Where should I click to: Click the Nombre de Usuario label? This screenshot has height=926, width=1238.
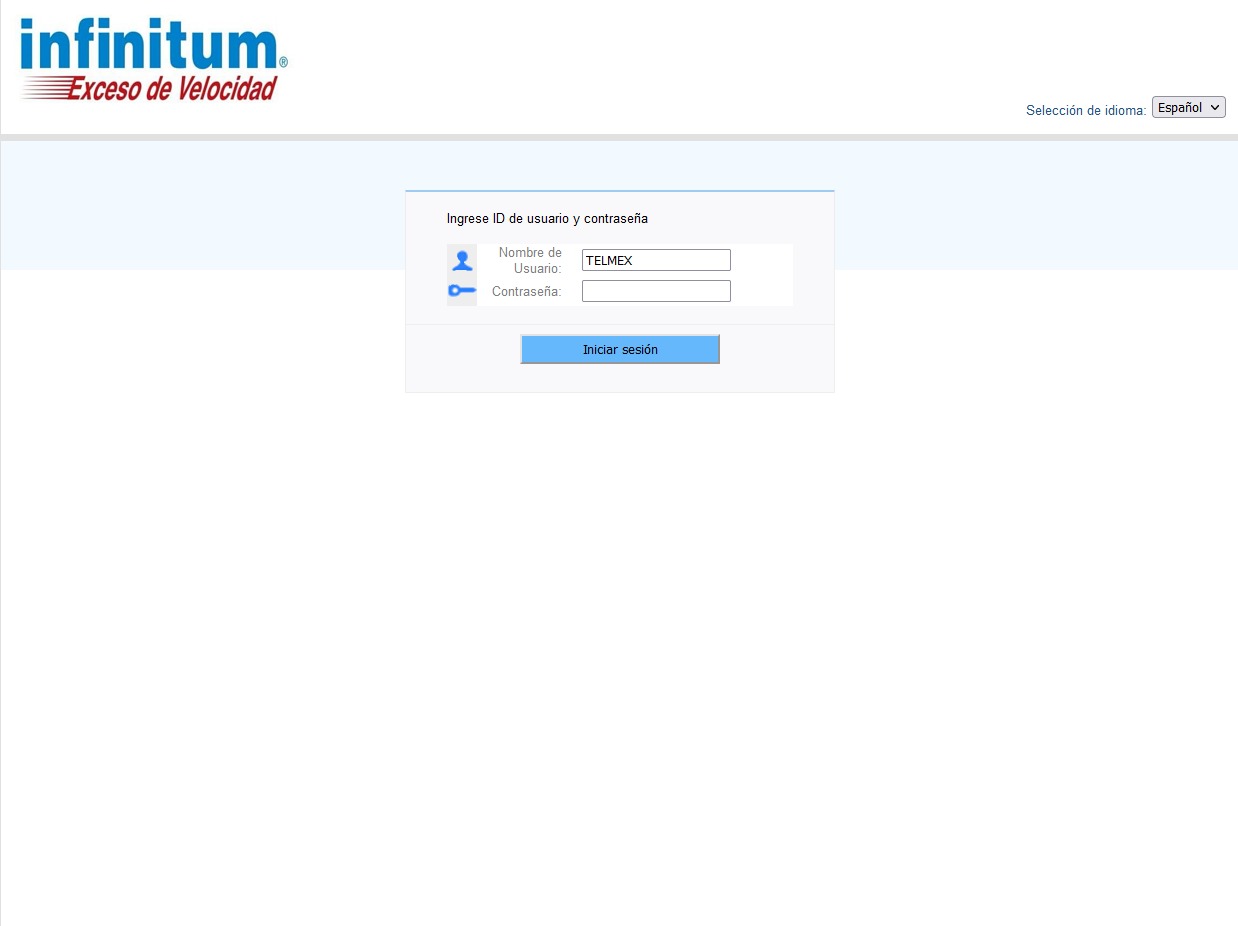[530, 260]
